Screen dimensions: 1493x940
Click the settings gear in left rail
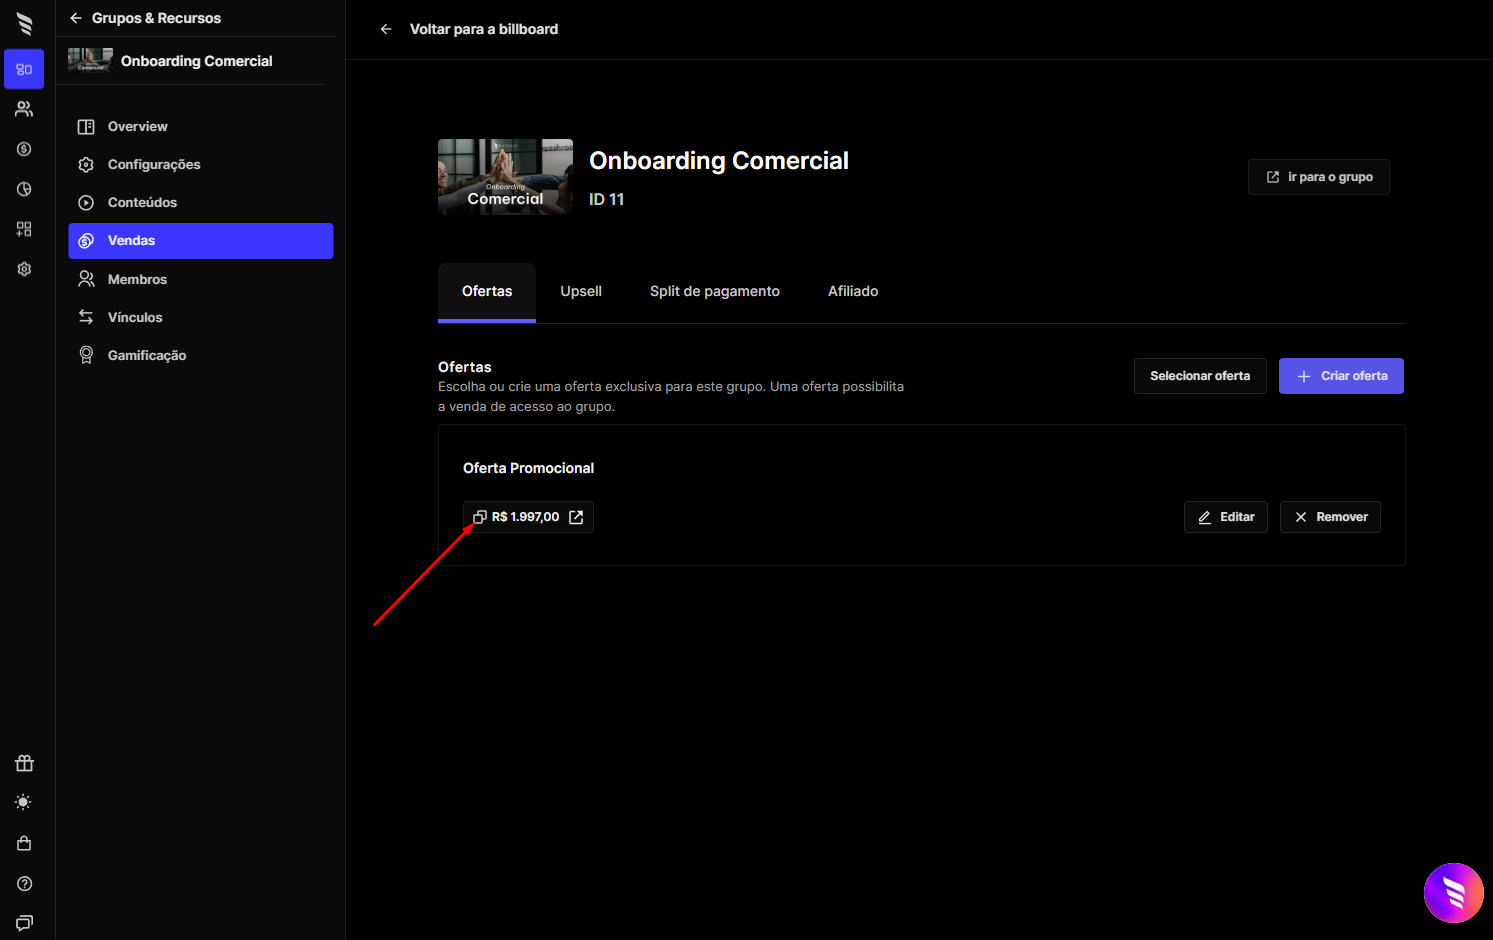[x=24, y=269]
